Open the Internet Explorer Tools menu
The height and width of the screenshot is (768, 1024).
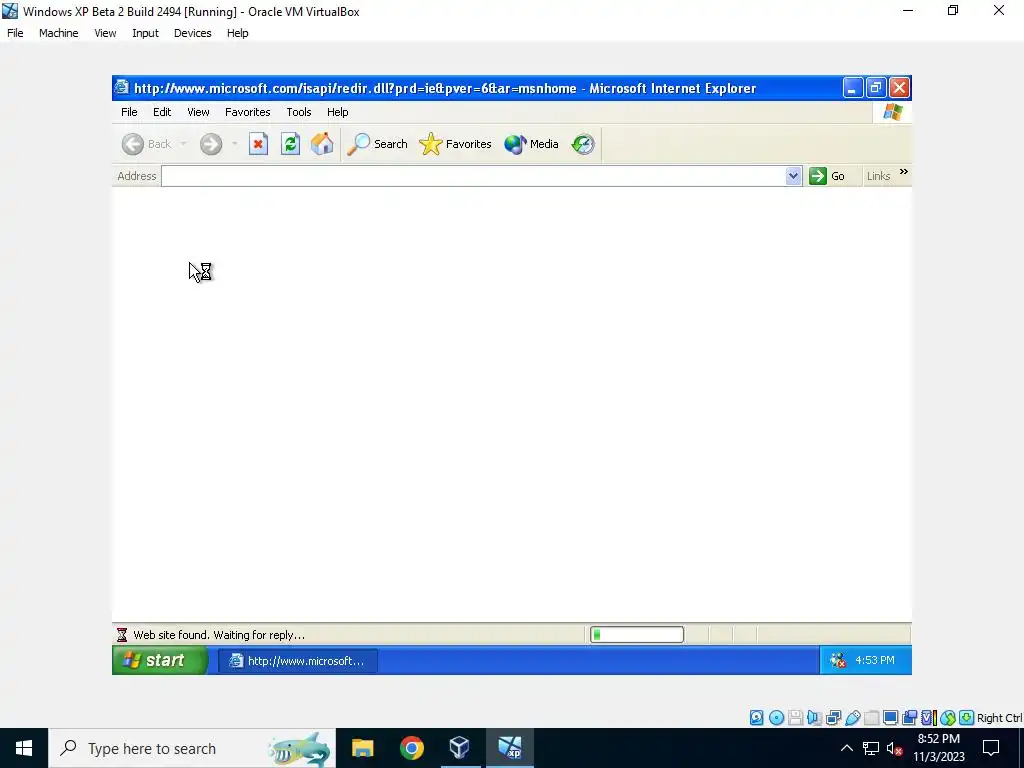pos(298,112)
